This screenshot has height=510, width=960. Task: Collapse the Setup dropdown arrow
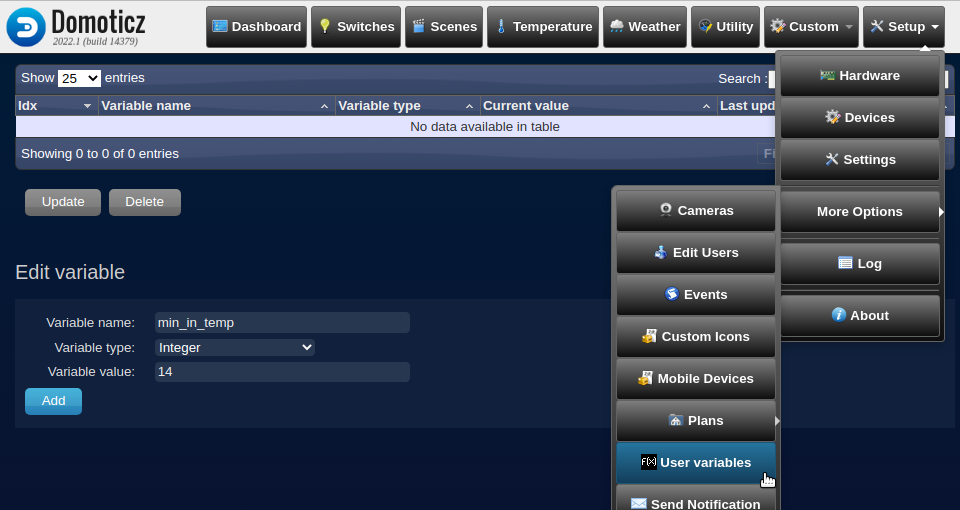coord(935,27)
